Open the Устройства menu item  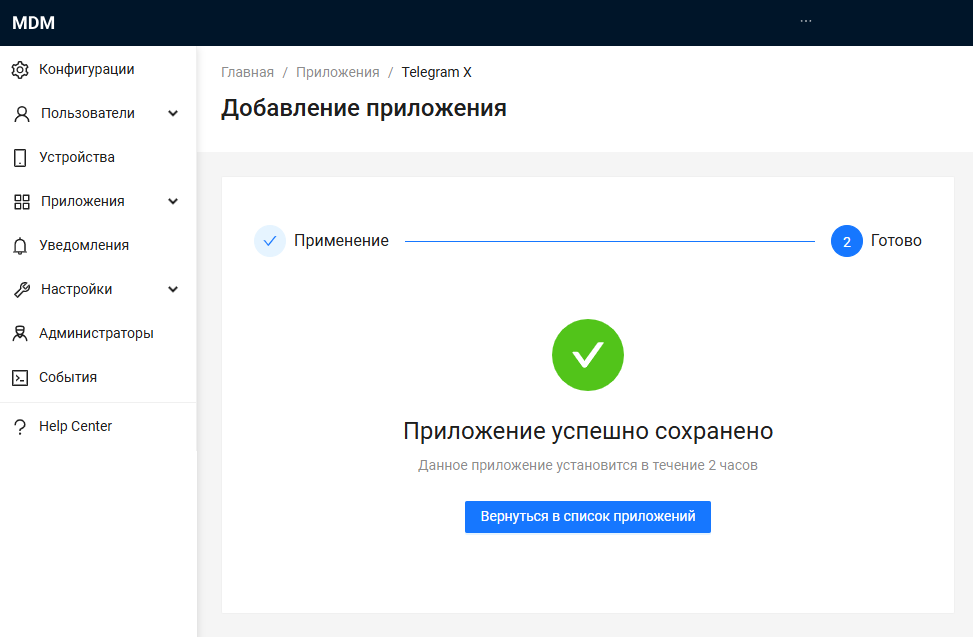77,158
